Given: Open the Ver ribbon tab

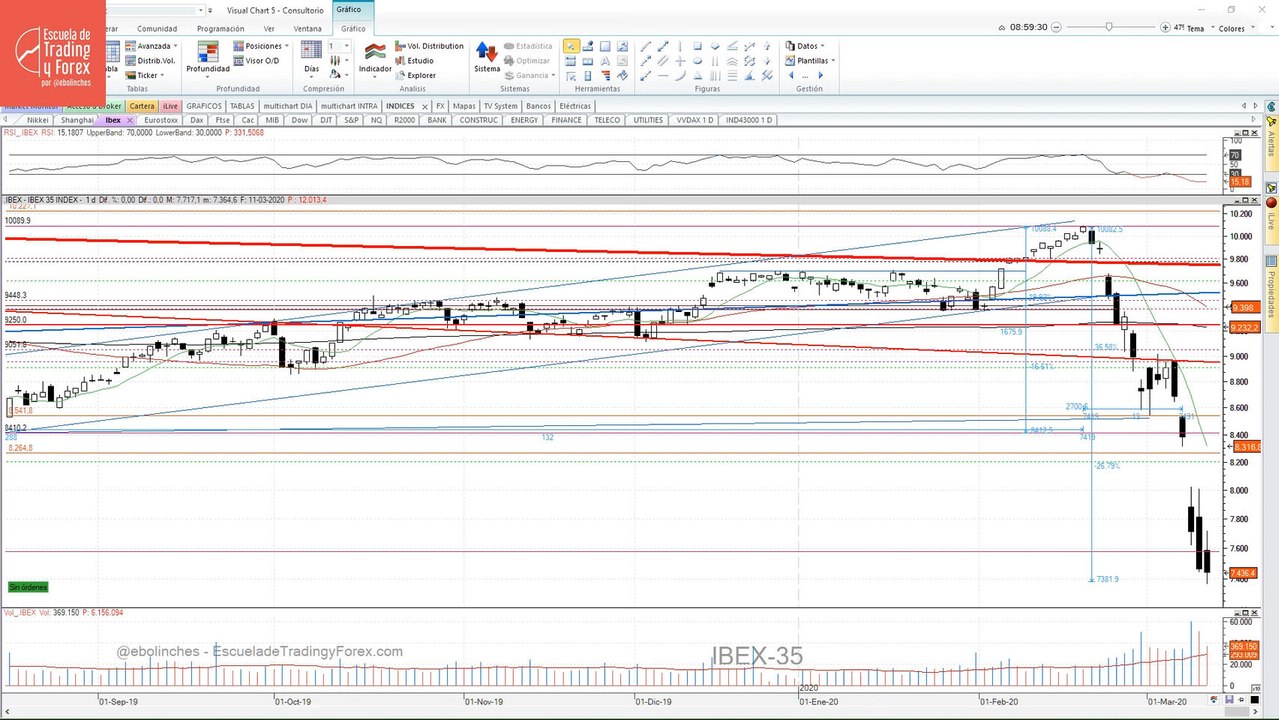Looking at the screenshot, I should pyautogui.click(x=269, y=28).
